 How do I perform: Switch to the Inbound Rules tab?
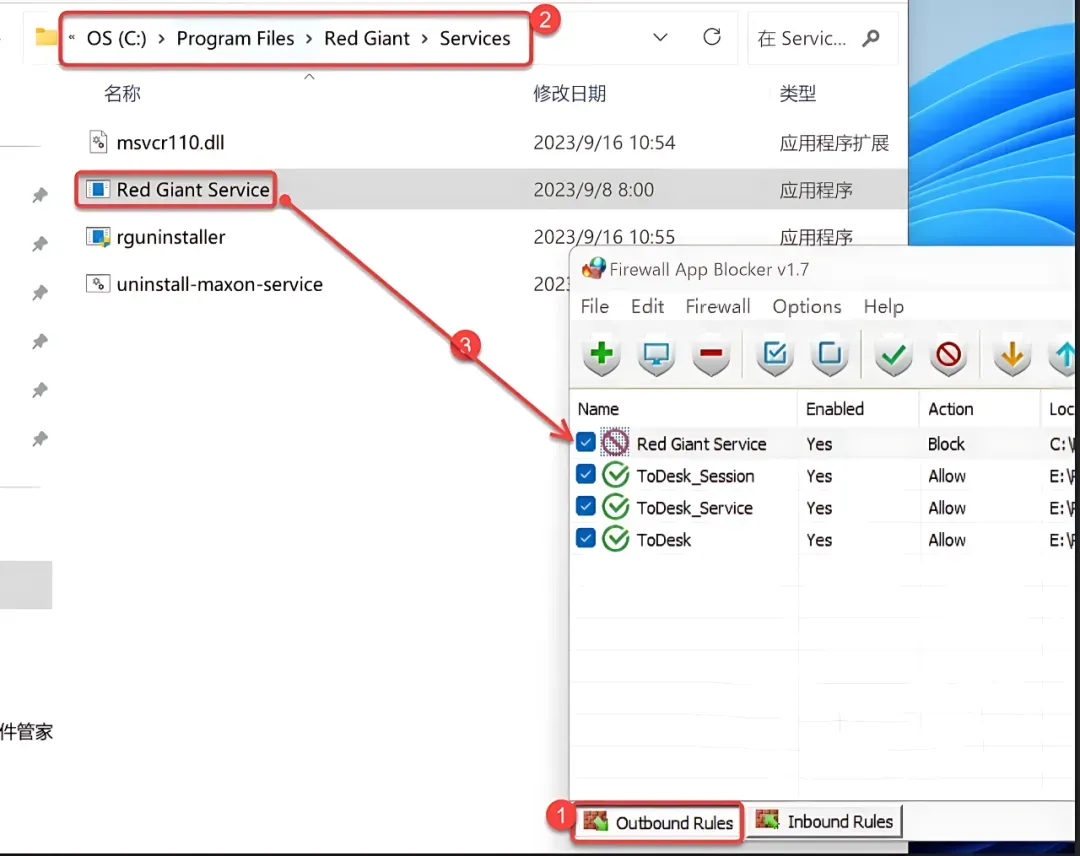[824, 822]
